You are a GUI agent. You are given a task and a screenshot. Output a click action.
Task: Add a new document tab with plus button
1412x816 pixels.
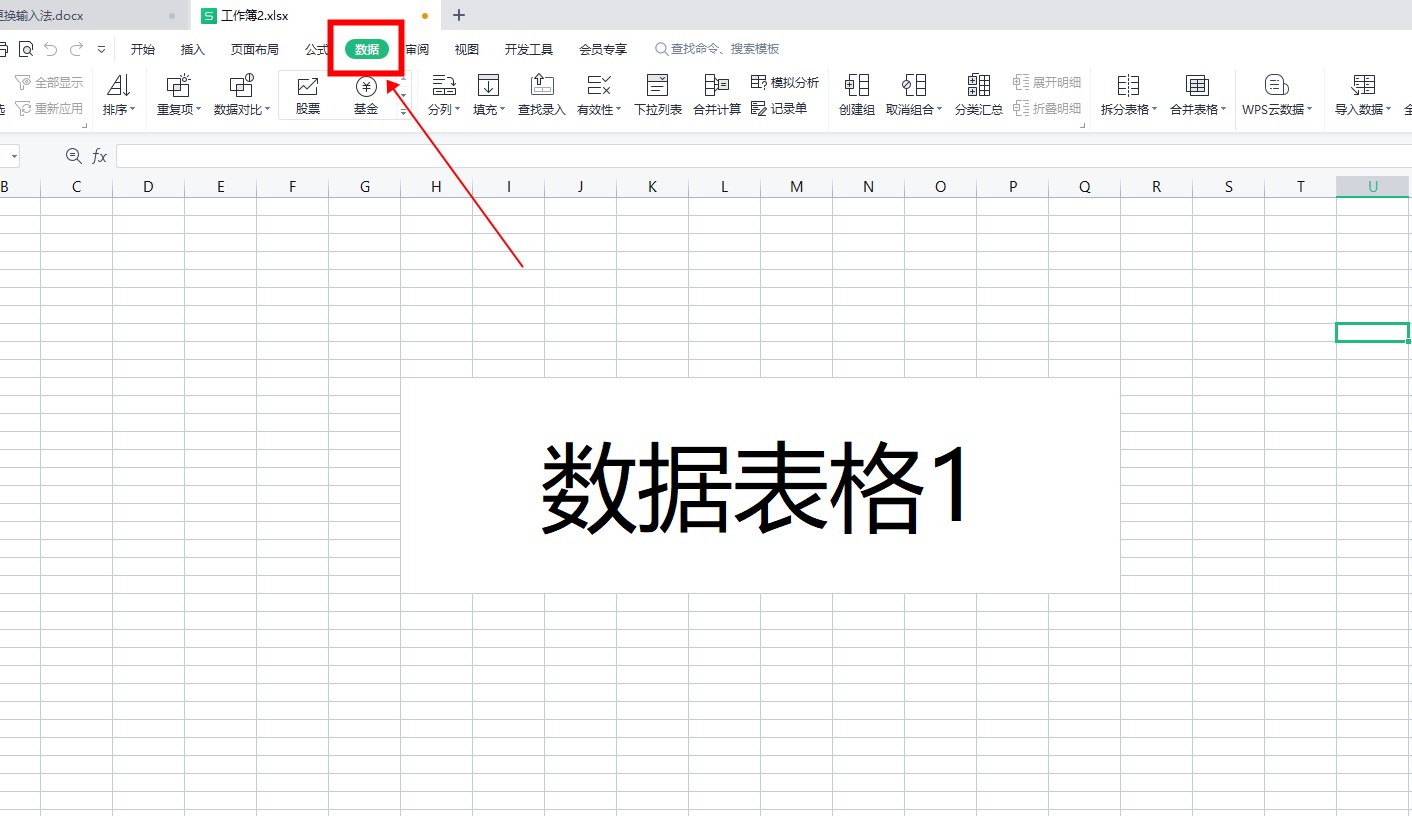coord(459,15)
